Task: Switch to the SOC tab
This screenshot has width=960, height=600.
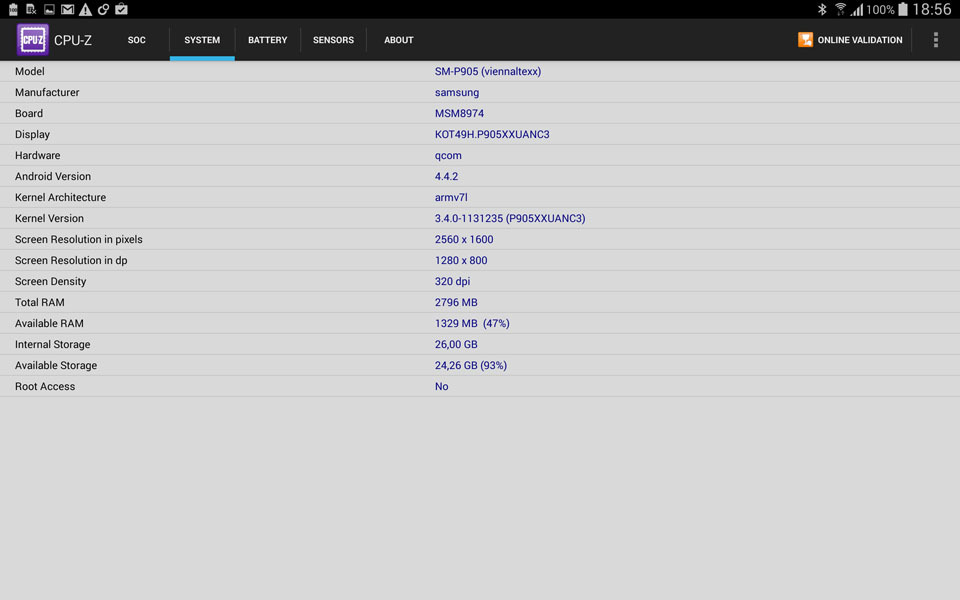Action: (x=137, y=40)
